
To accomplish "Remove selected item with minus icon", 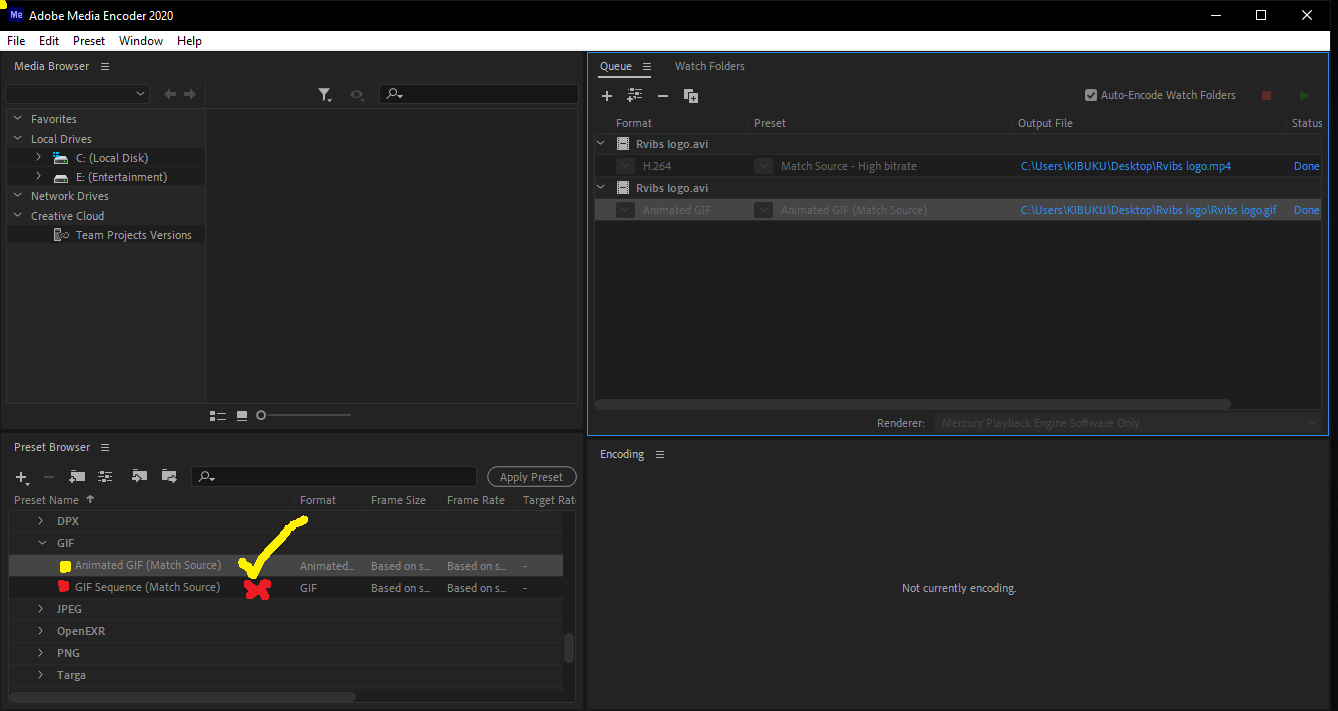I will pos(662,96).
